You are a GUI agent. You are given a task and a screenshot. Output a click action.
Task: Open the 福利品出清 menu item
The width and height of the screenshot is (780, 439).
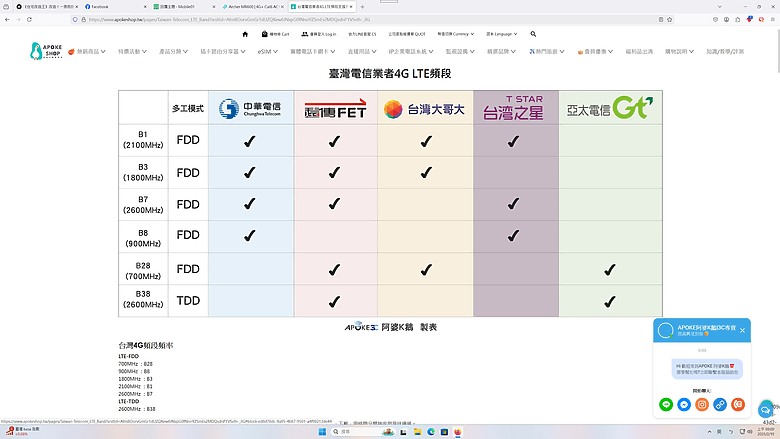(x=639, y=52)
